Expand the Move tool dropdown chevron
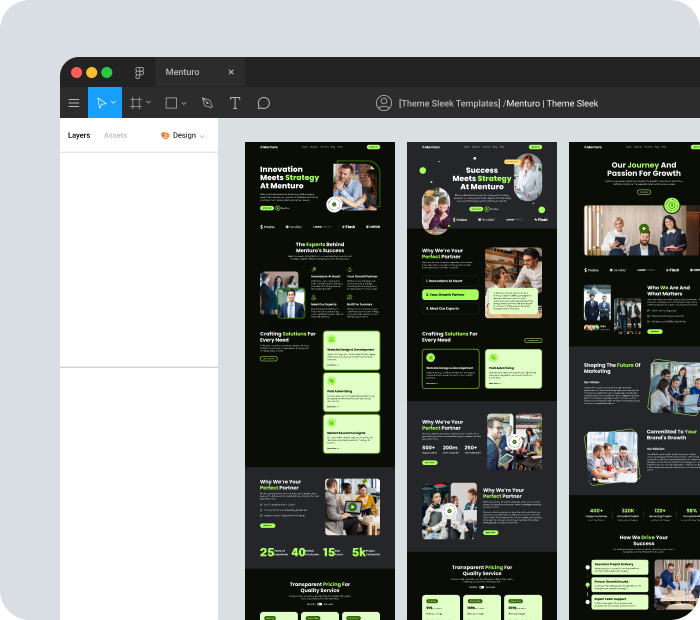Image resolution: width=700 pixels, height=620 pixels. coord(113,103)
